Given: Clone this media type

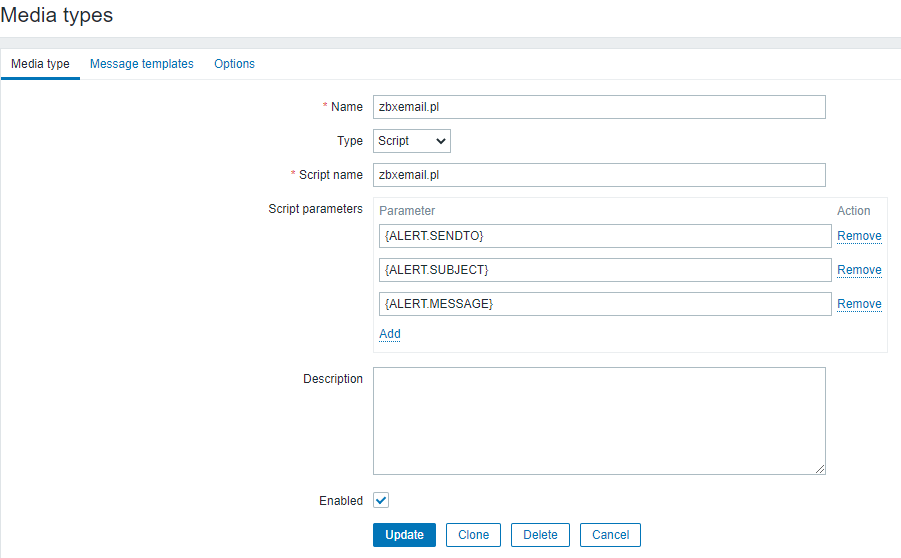Looking at the screenshot, I should [x=473, y=535].
